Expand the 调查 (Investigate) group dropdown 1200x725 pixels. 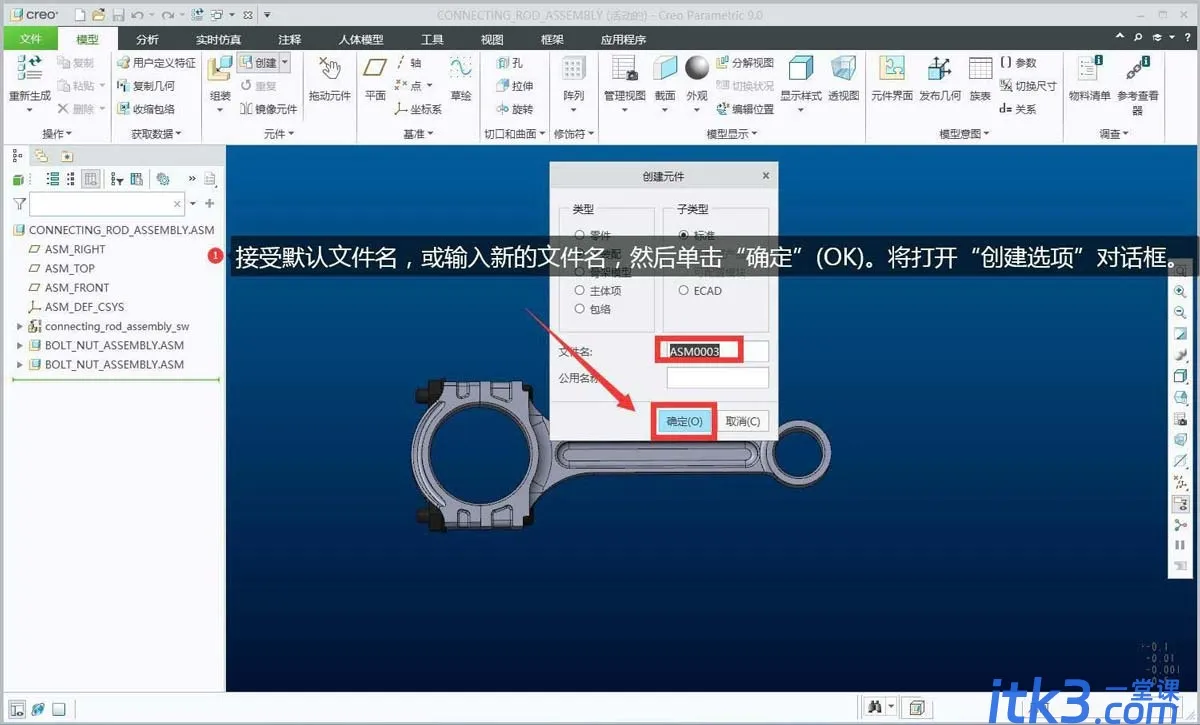[x=1114, y=133]
